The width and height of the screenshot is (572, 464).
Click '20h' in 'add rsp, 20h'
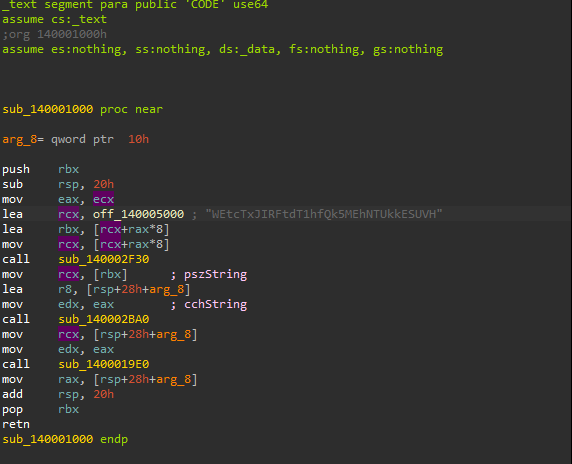click(x=104, y=394)
